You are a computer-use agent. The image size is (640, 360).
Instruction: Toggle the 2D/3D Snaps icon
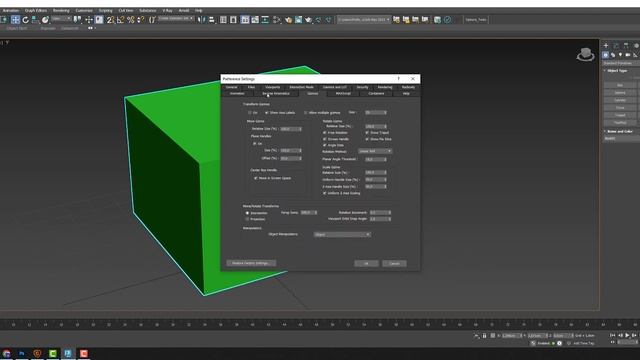(110, 20)
